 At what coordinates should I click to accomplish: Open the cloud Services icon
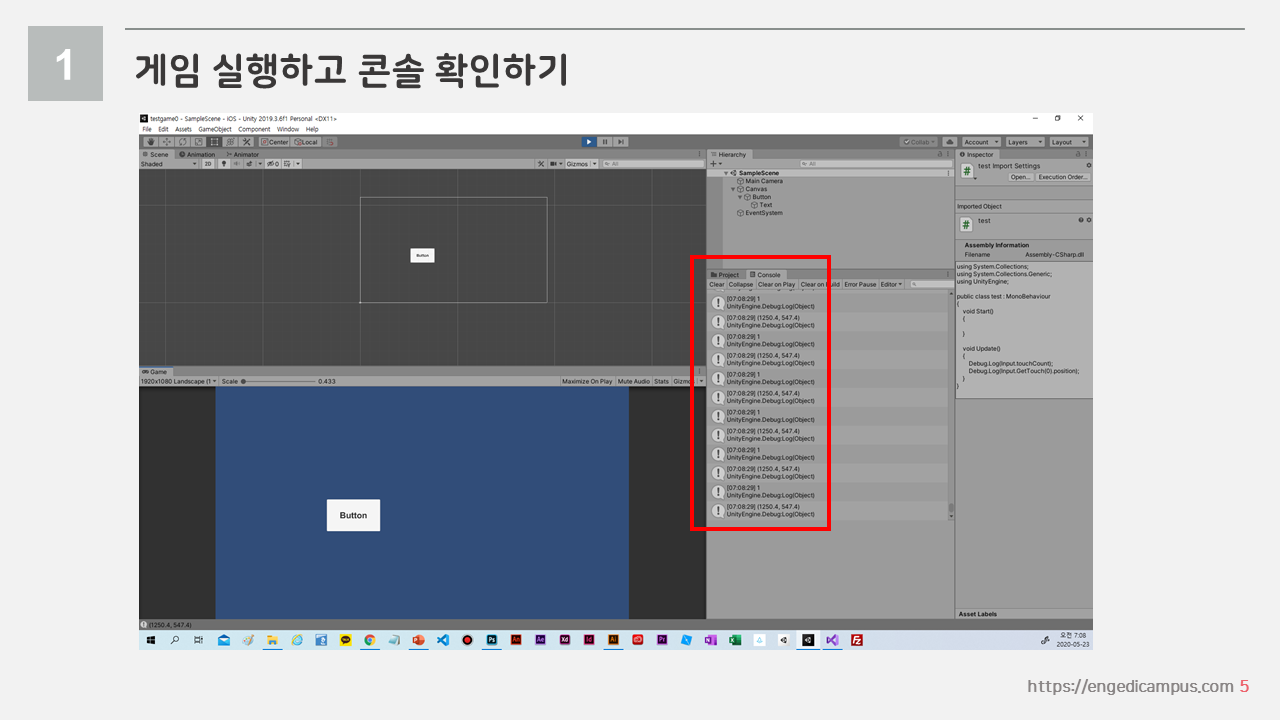point(950,142)
